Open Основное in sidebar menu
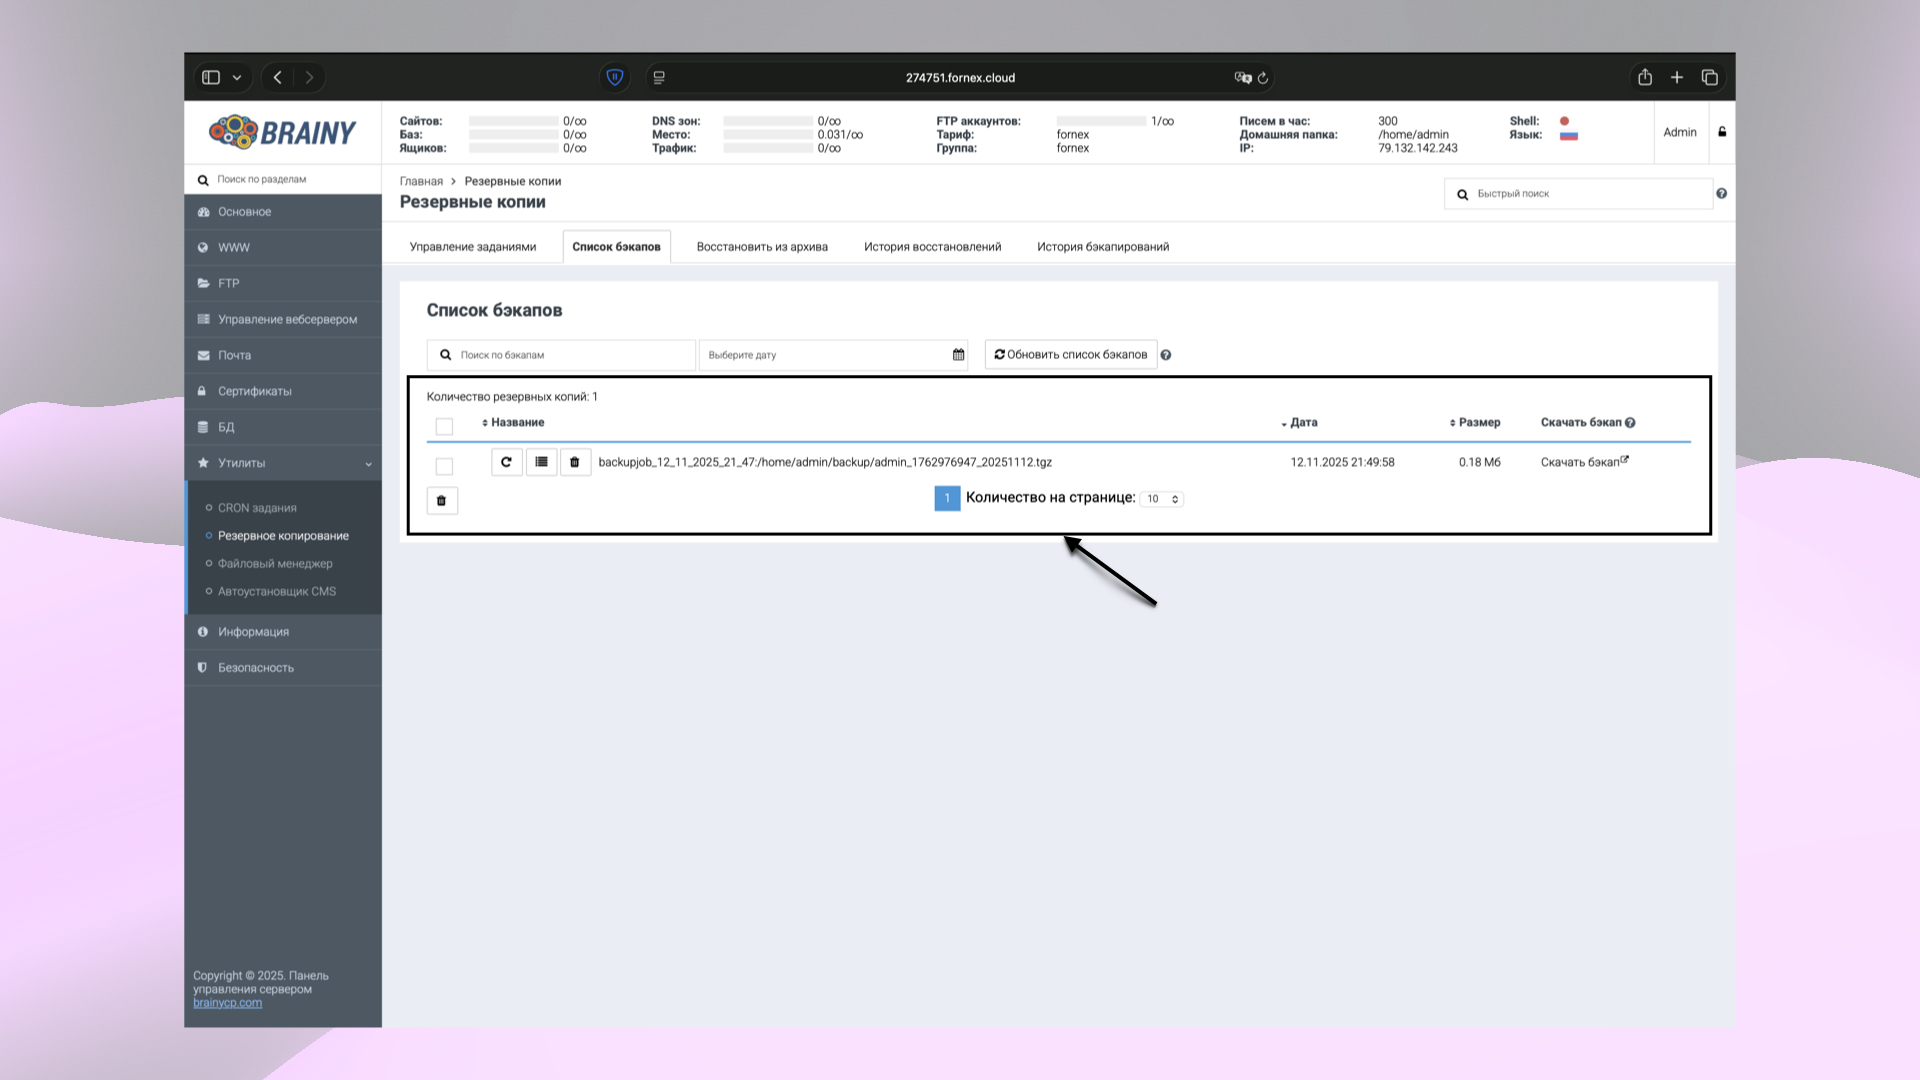This screenshot has width=1920, height=1080. pyautogui.click(x=283, y=212)
